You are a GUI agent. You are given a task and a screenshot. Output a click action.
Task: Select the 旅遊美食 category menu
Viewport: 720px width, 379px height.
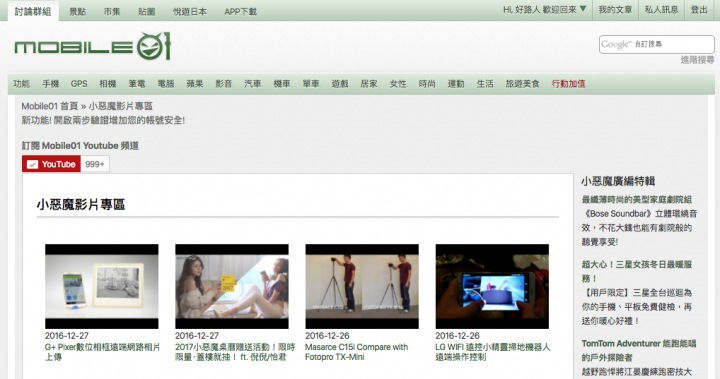pyautogui.click(x=523, y=84)
